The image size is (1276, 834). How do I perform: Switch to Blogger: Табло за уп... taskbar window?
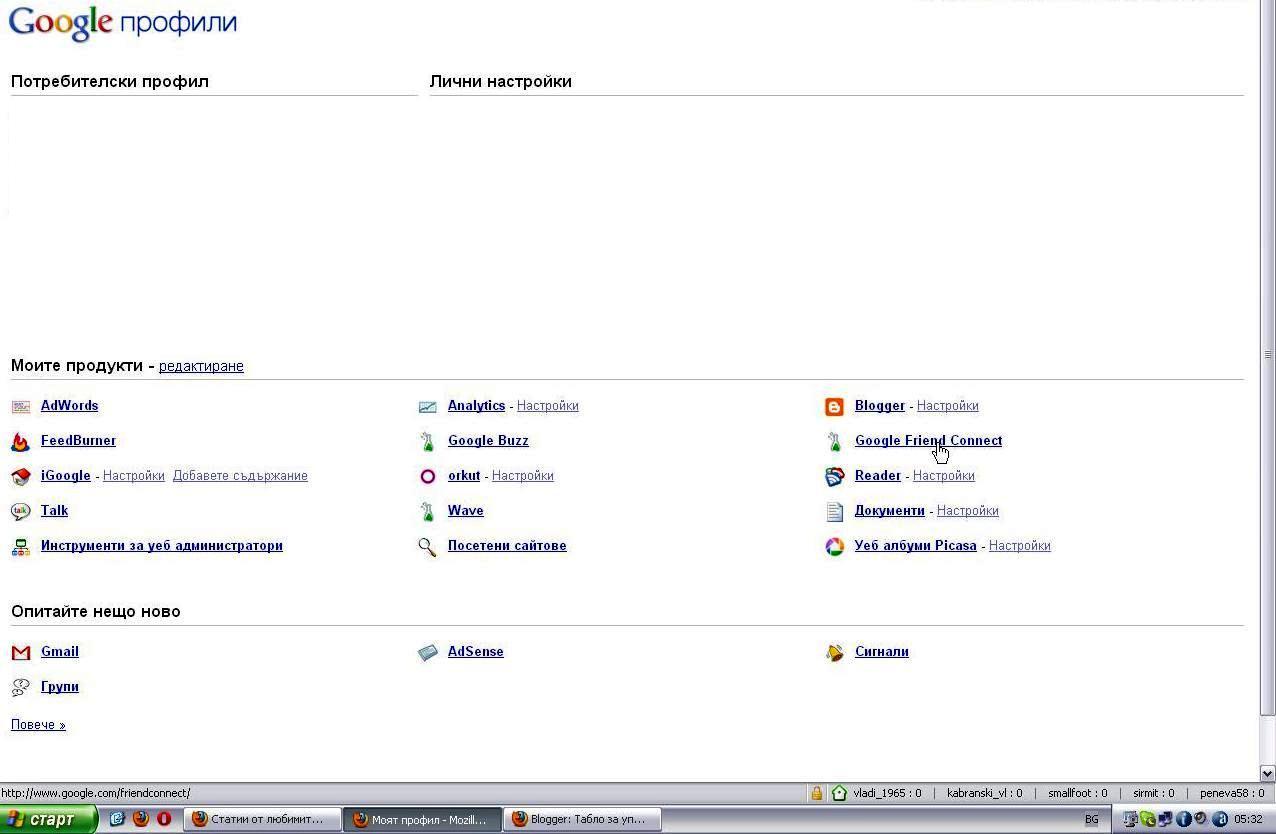[x=582, y=819]
